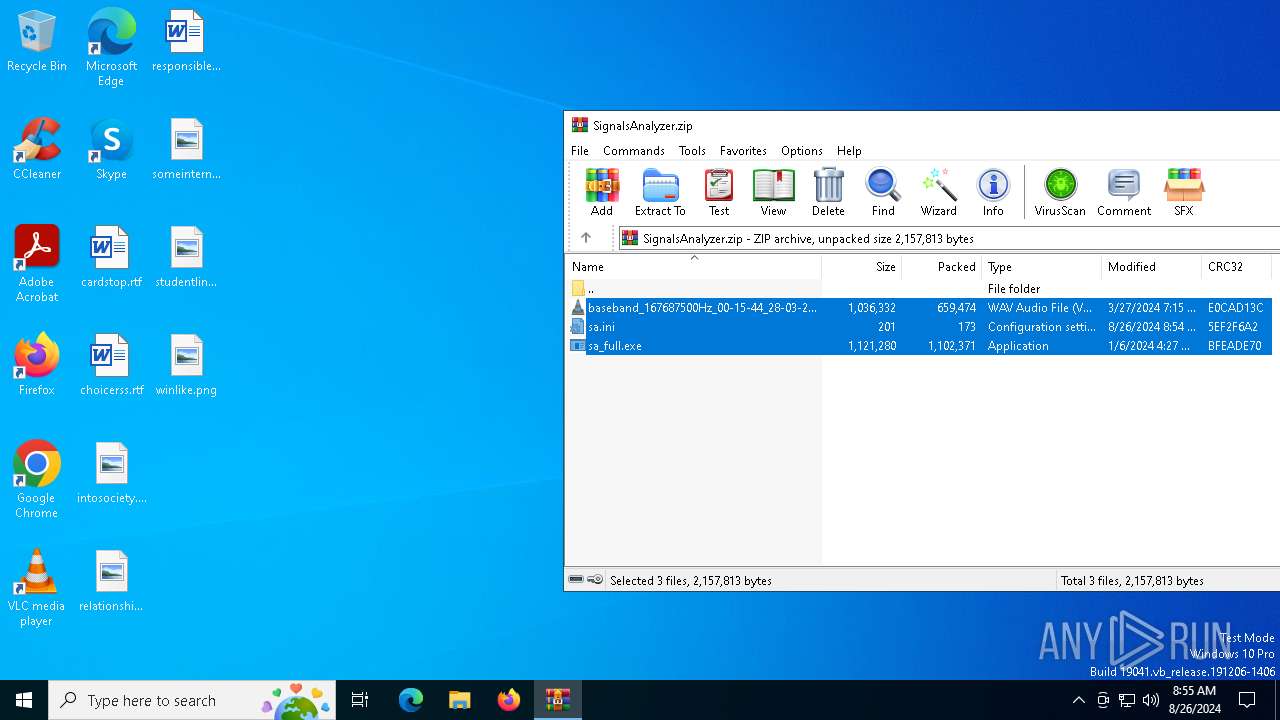Sort by the Modified column header
The width and height of the screenshot is (1280, 720).
tap(1152, 267)
